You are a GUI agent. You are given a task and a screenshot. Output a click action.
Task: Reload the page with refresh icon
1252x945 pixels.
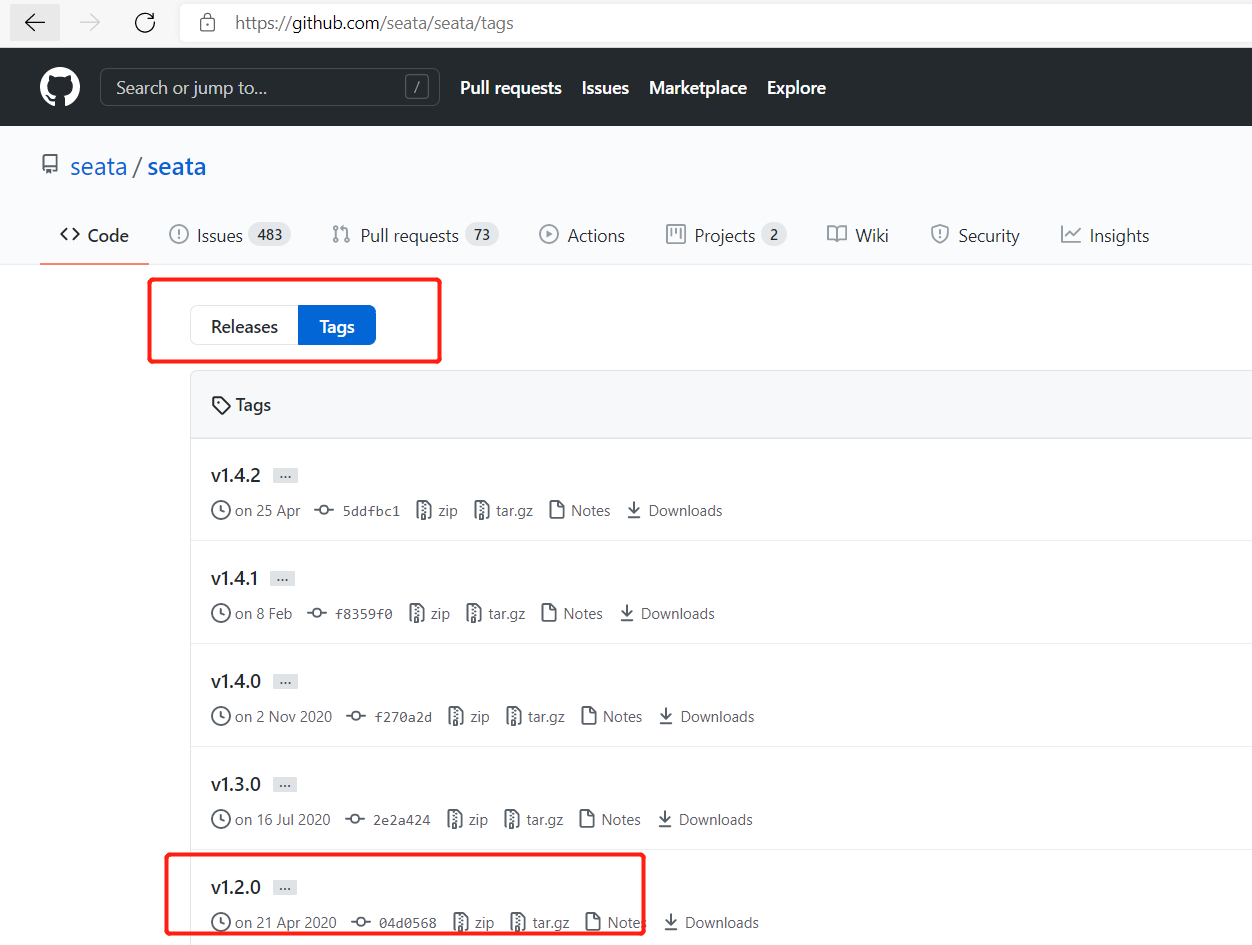coord(145,22)
